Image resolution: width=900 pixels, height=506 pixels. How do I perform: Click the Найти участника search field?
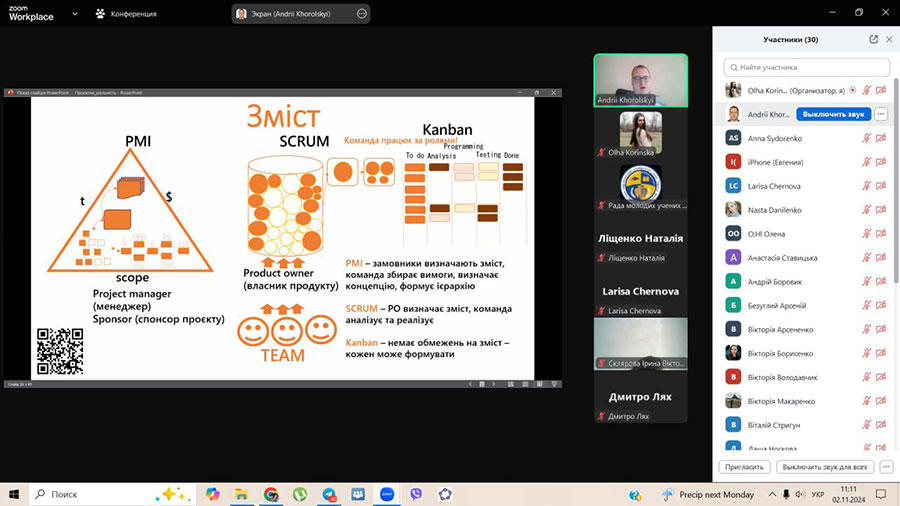pyautogui.click(x=806, y=67)
